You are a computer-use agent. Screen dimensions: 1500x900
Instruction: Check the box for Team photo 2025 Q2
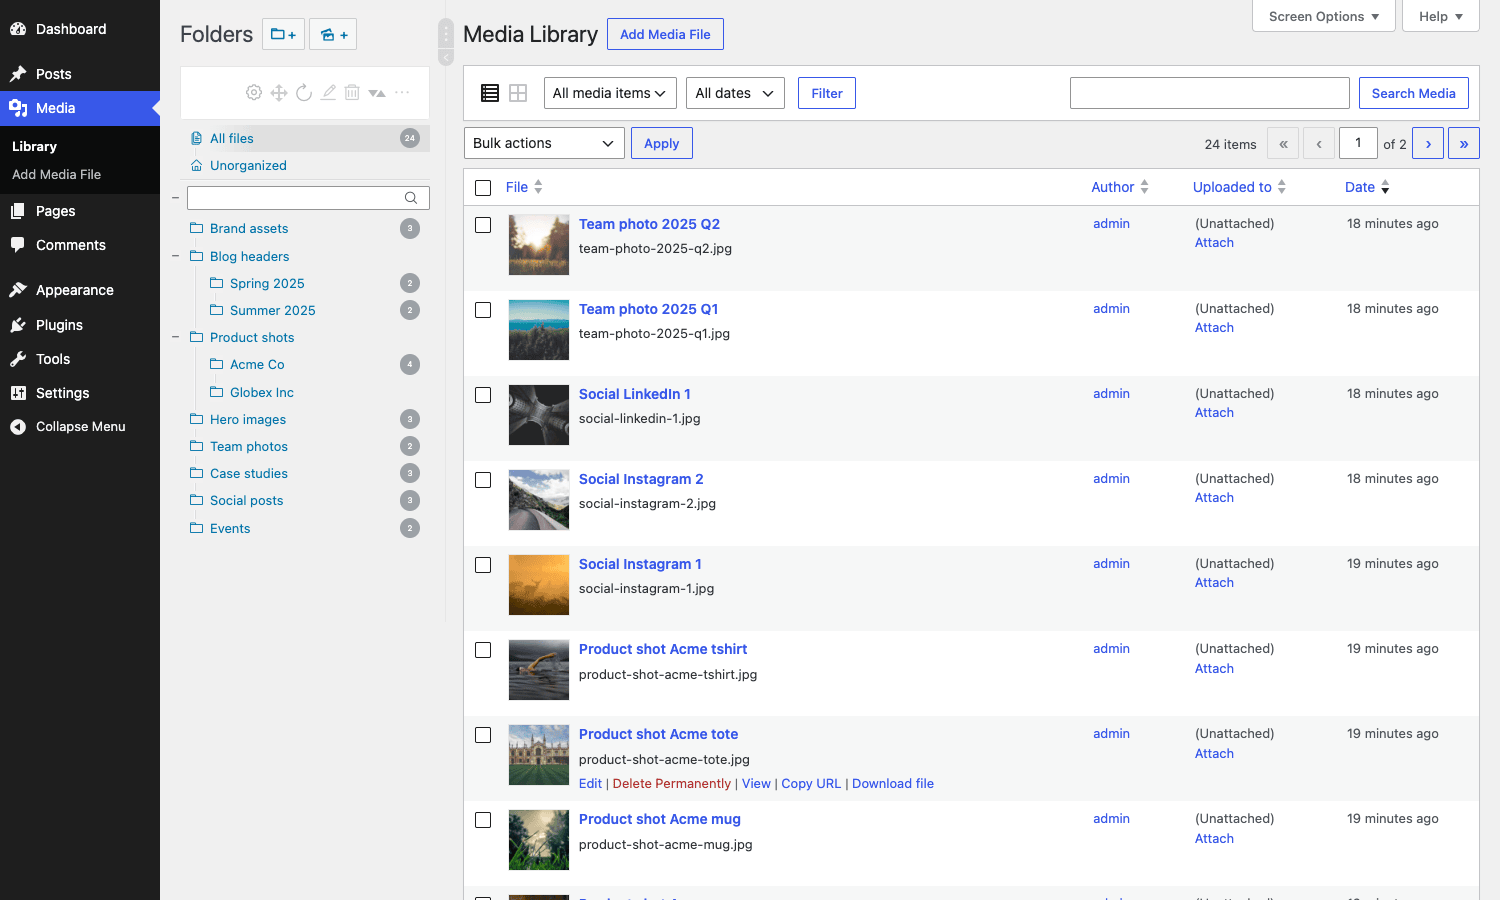click(483, 225)
